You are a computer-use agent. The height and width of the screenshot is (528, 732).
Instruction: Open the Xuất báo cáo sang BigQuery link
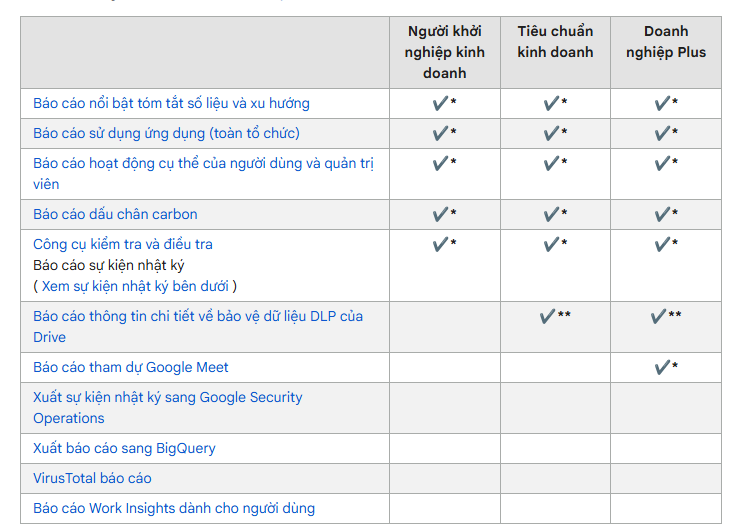124,448
